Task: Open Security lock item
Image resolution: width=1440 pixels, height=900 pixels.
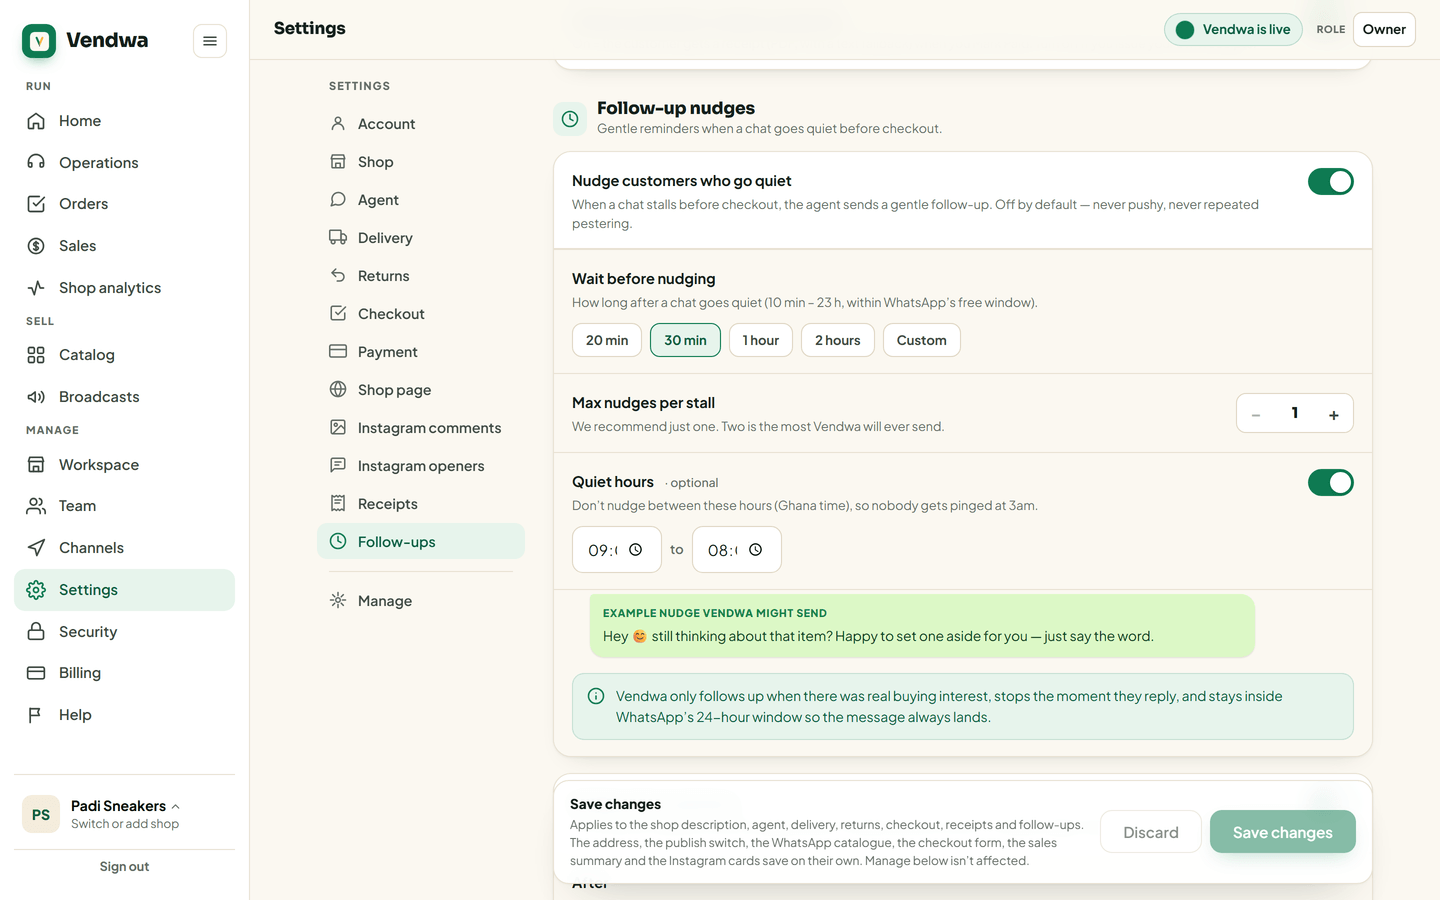Action: coord(124,632)
